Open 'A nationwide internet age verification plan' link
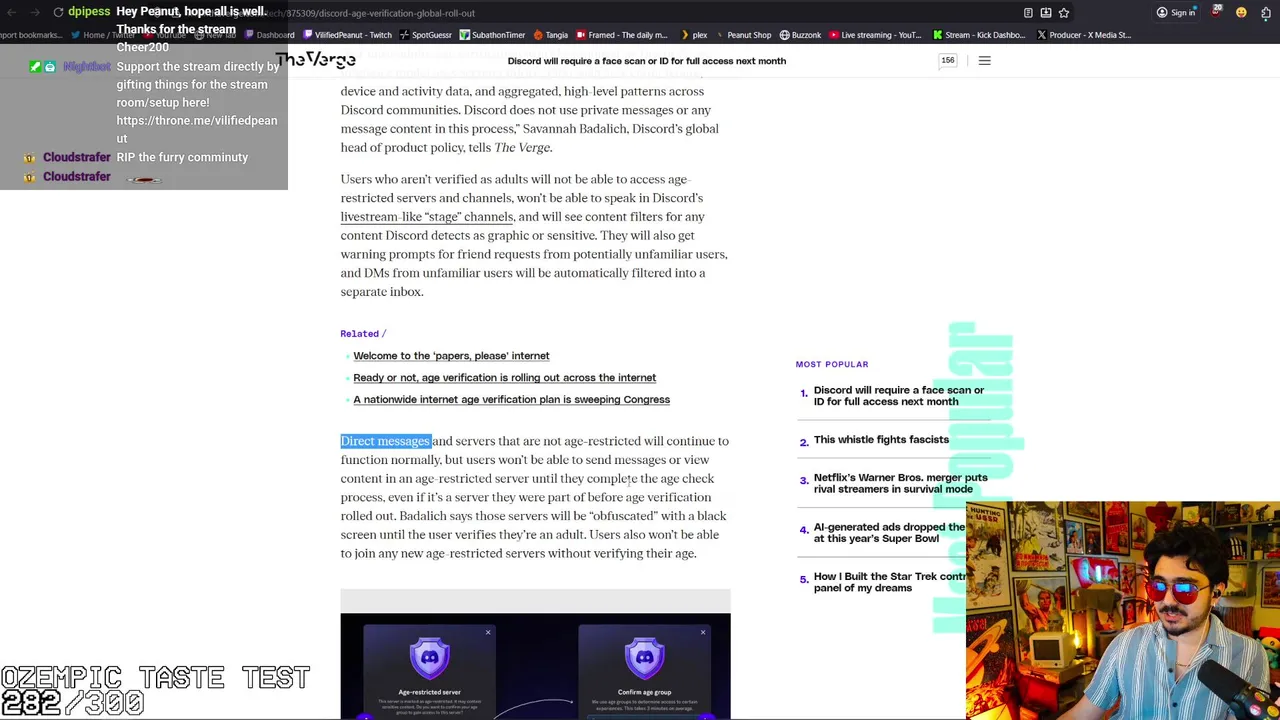 click(x=511, y=400)
